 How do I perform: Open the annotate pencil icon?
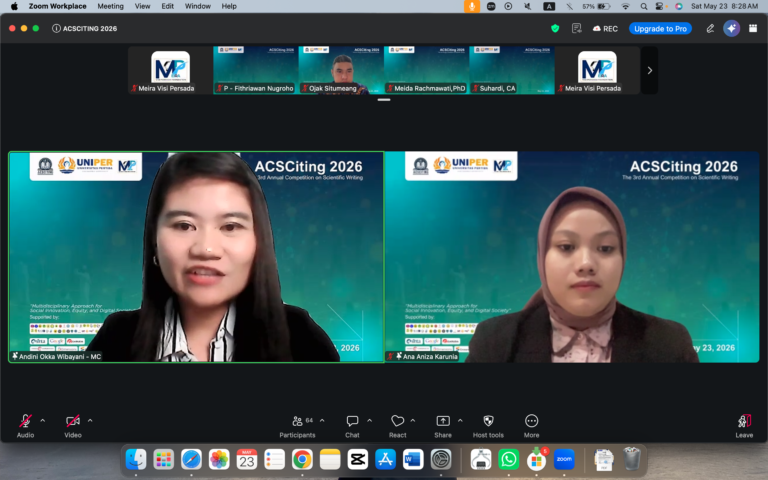point(710,29)
